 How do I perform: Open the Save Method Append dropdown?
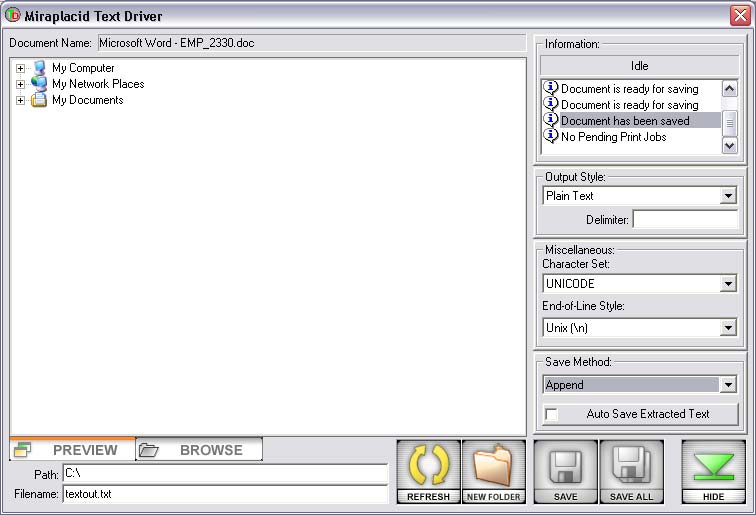tap(729, 385)
